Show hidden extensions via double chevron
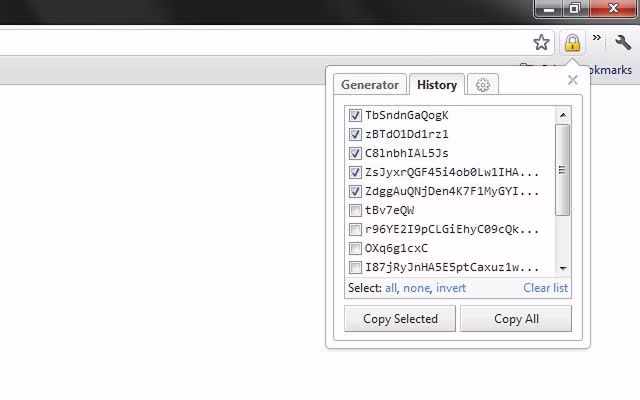The width and height of the screenshot is (640, 400). (x=597, y=38)
